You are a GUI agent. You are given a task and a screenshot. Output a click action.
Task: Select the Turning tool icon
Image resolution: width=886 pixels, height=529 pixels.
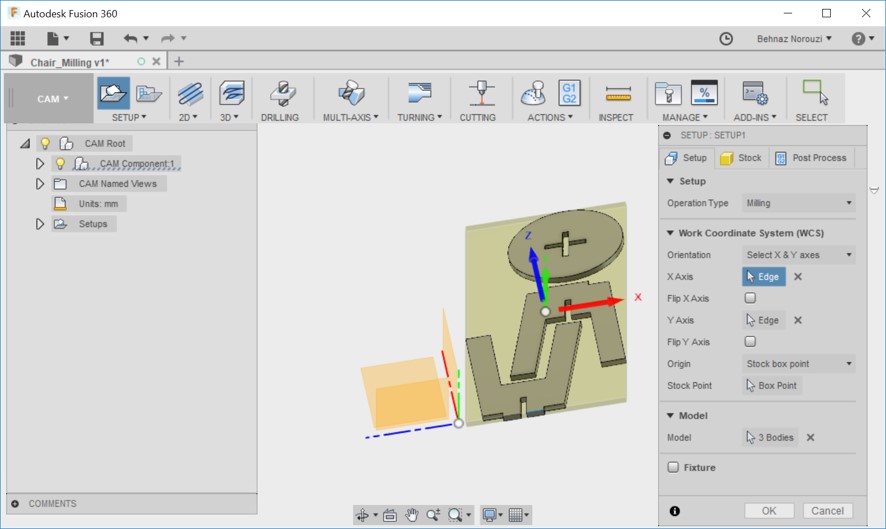coord(419,93)
